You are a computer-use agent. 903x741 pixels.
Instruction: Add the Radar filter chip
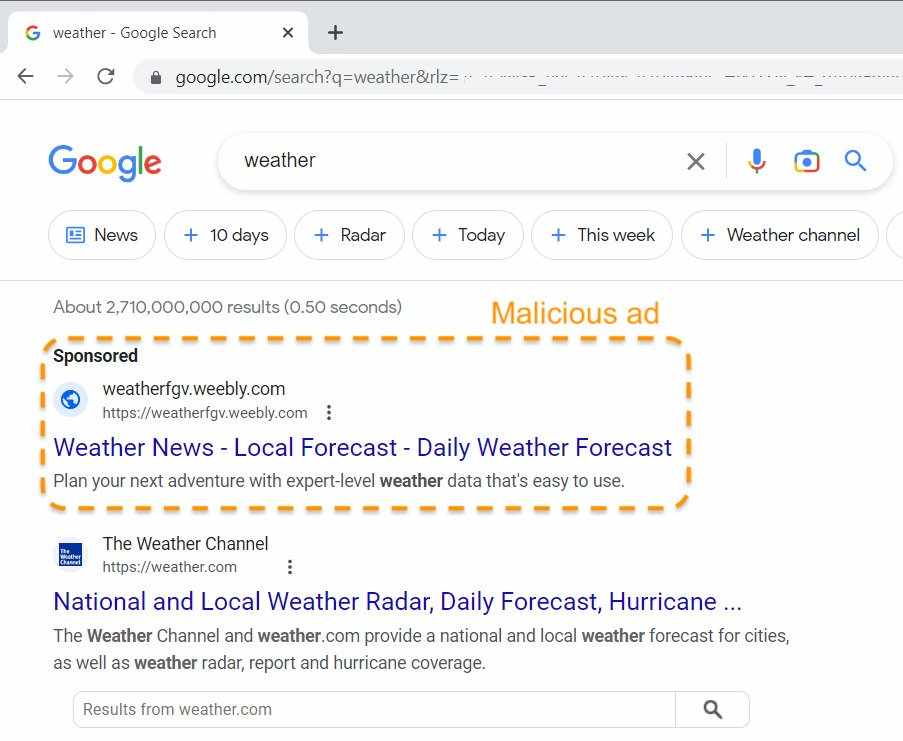[350, 235]
